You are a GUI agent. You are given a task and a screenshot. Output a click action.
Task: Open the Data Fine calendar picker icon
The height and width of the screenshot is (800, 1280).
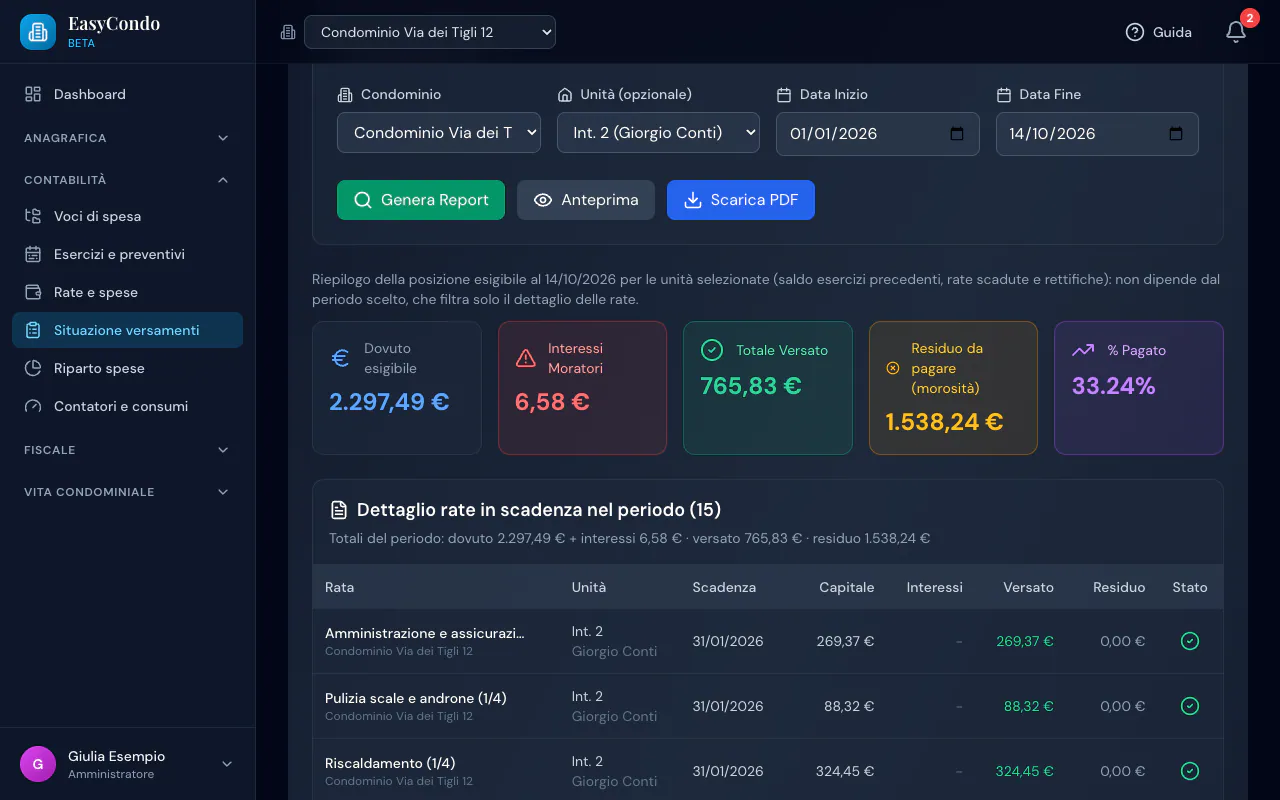[x=1176, y=134]
